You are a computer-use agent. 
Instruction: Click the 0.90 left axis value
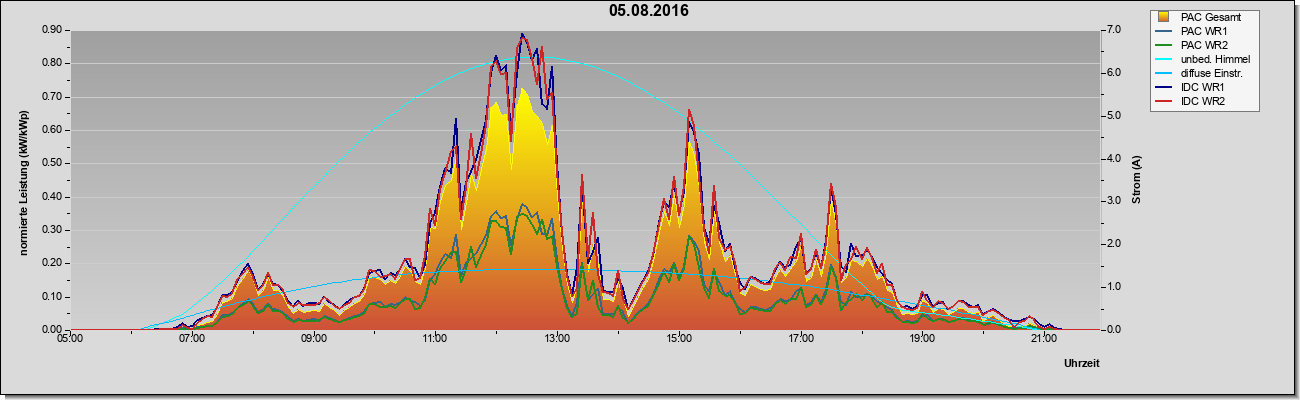pos(53,30)
